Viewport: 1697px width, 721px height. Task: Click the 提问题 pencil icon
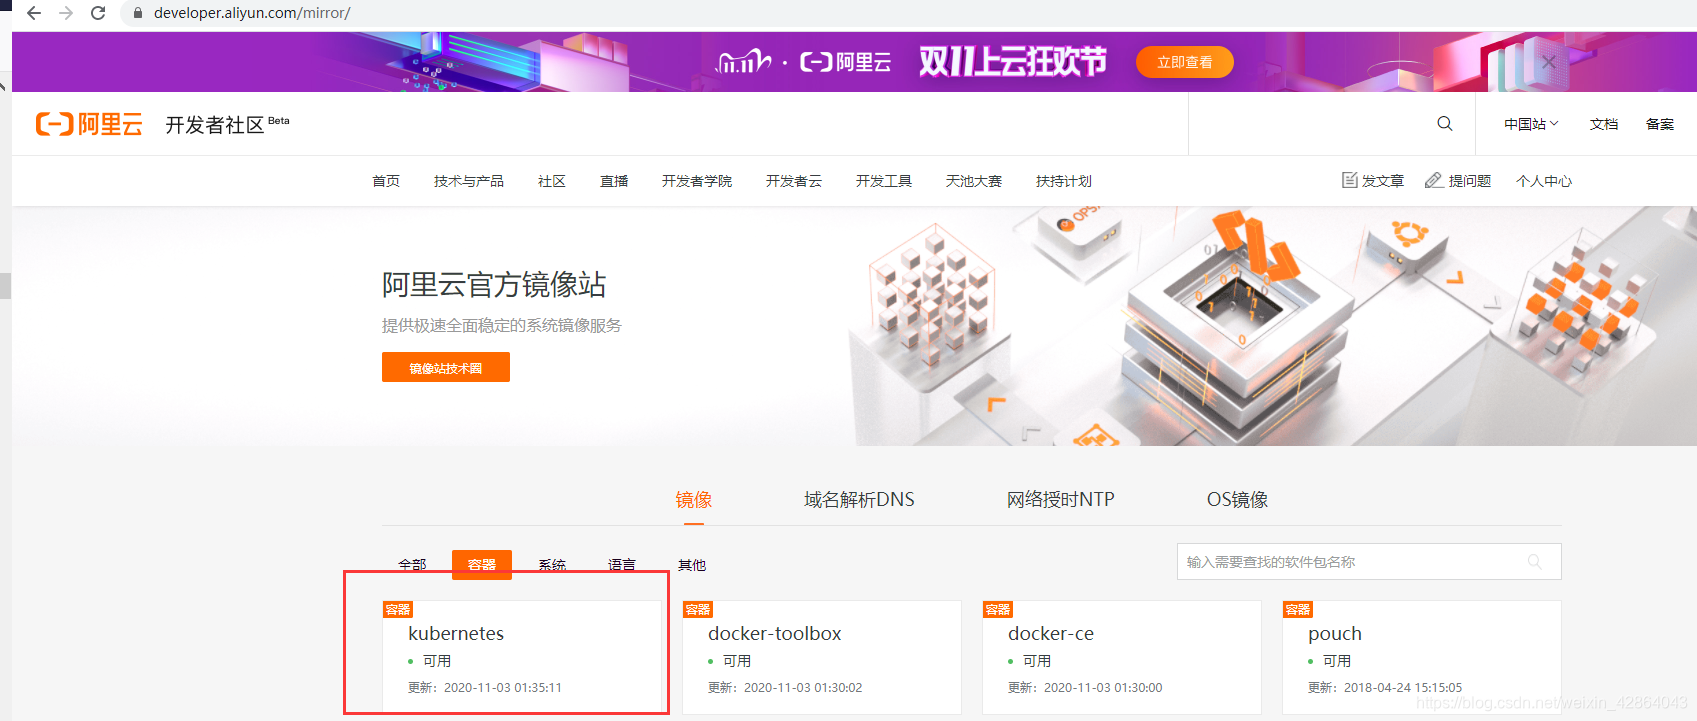[x=1434, y=180]
